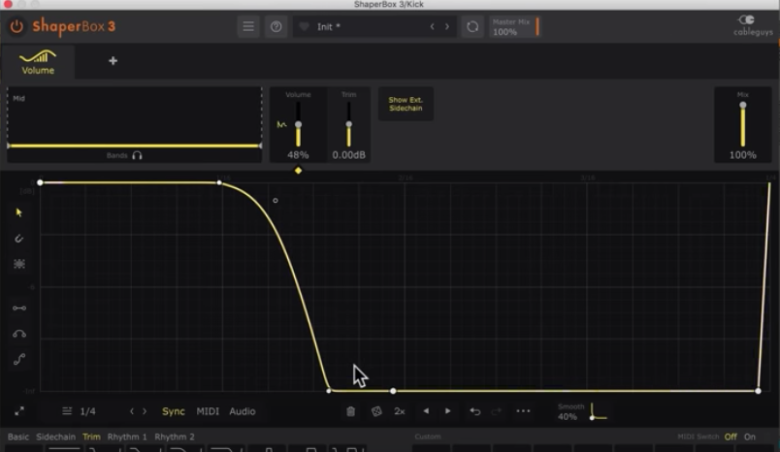Open the hamburger main menu
Image resolution: width=780 pixels, height=452 pixels.
pos(248,26)
